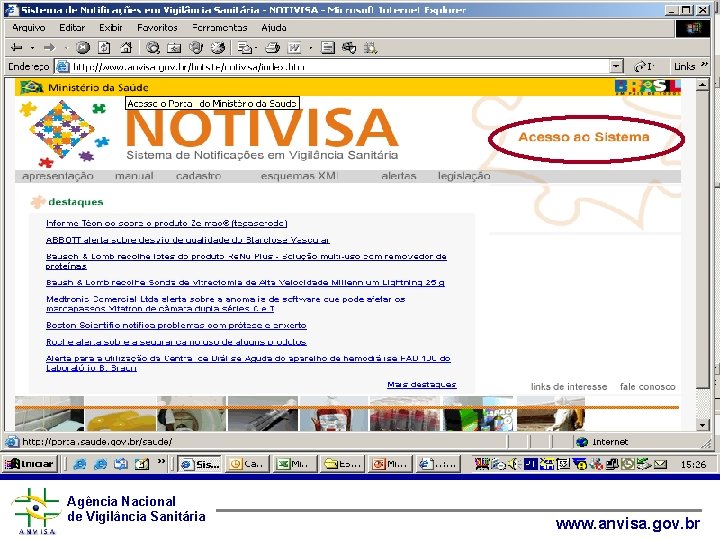
Task: Open the Ferramentas menu
Action: click(219, 28)
